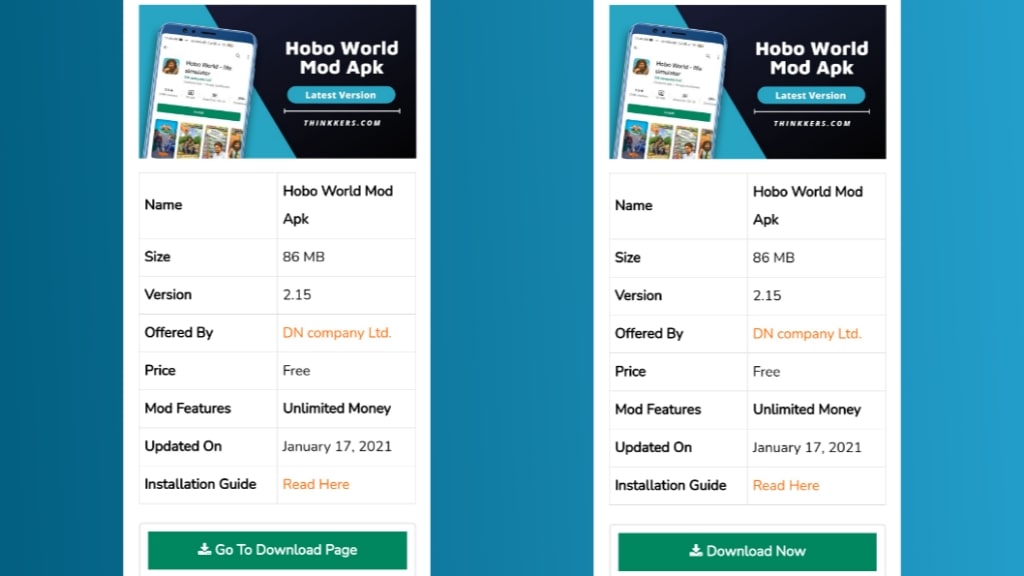This screenshot has height=576, width=1024.
Task: Click Latest Version badge in left banner
Action: (341, 95)
